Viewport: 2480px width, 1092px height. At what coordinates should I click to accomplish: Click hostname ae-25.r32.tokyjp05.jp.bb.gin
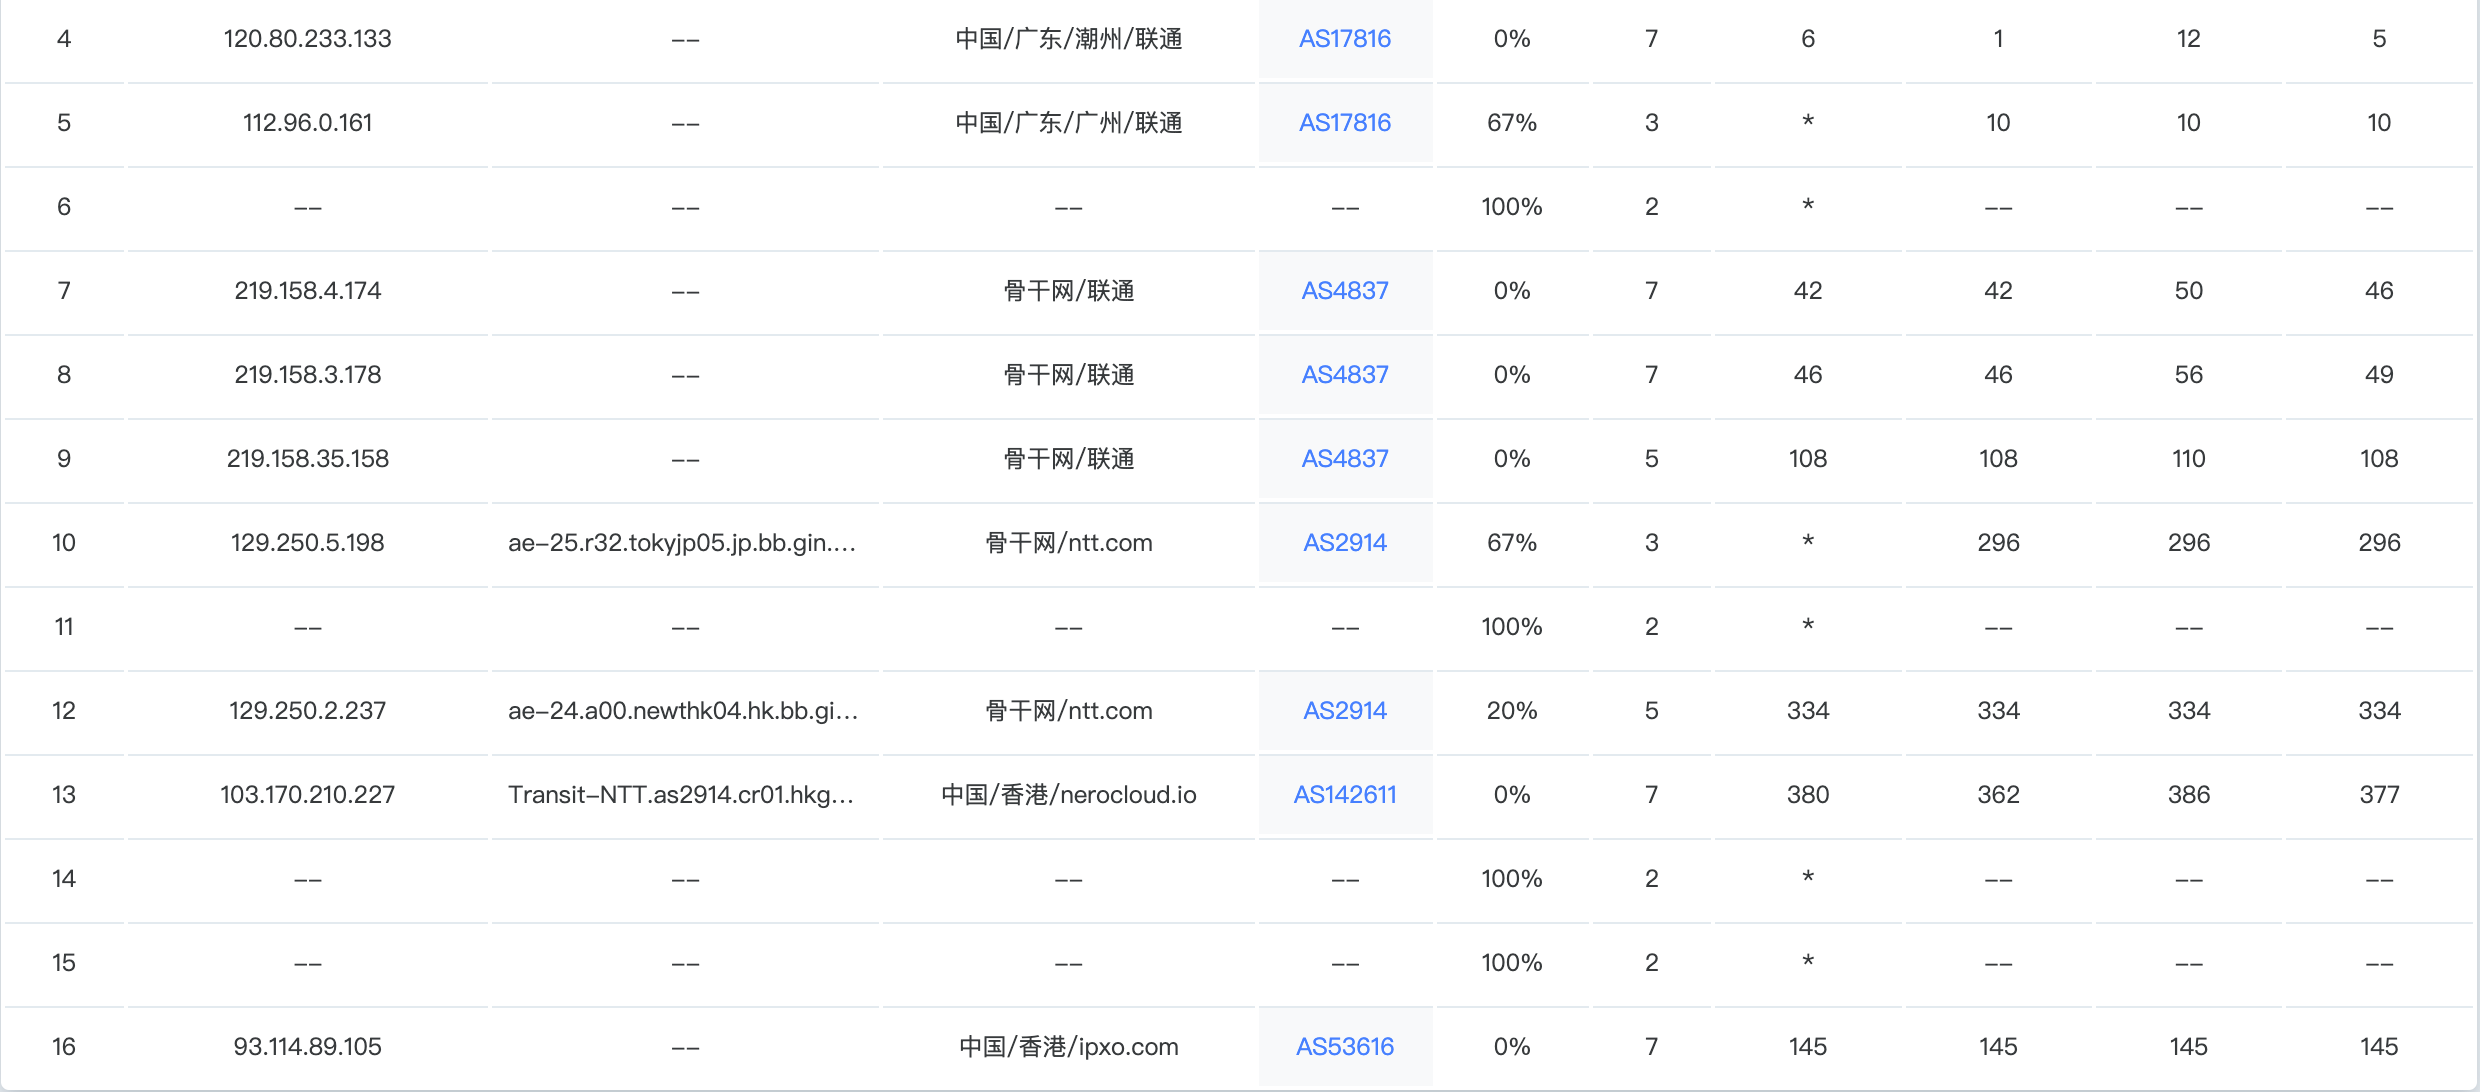click(x=682, y=543)
